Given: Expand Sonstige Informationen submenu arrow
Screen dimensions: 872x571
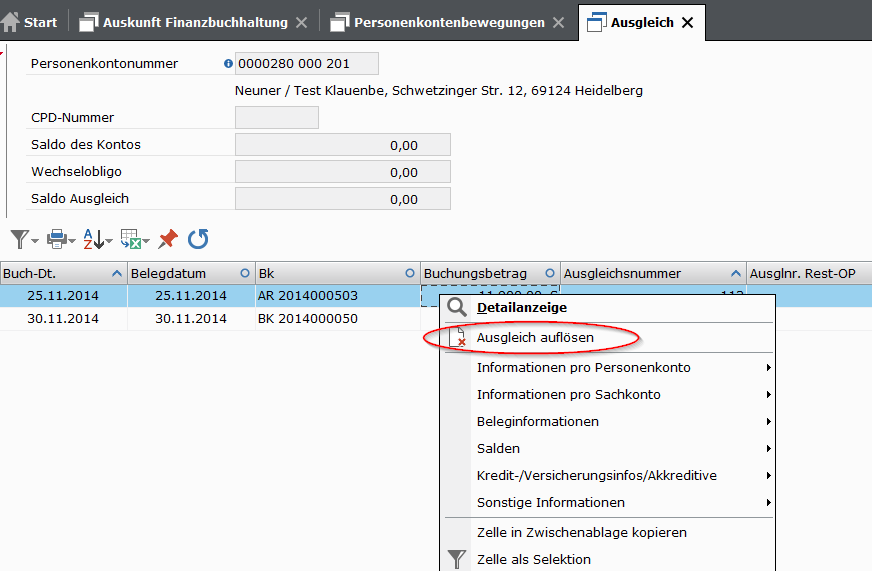Looking at the screenshot, I should pyautogui.click(x=768, y=503).
